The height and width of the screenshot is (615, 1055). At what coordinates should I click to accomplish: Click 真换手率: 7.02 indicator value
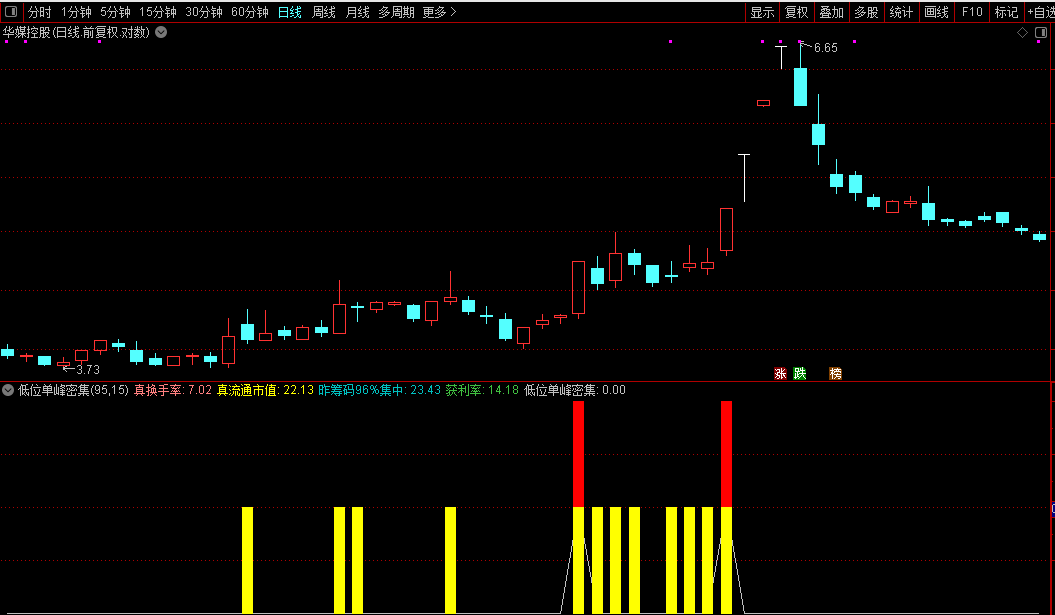pos(173,390)
